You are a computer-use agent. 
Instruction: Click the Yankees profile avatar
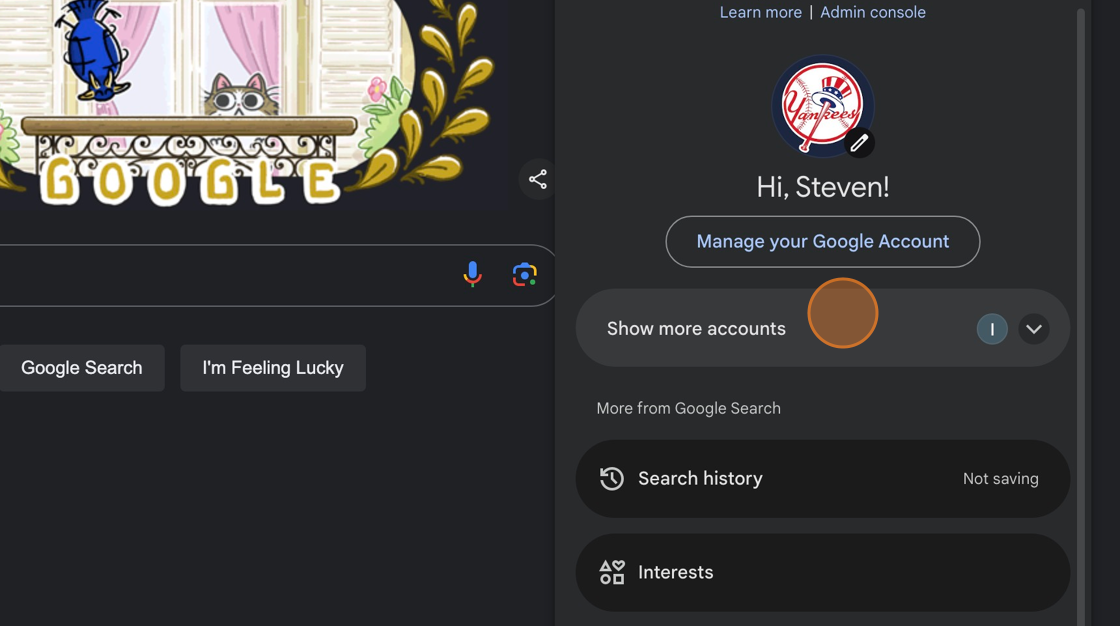pos(822,106)
